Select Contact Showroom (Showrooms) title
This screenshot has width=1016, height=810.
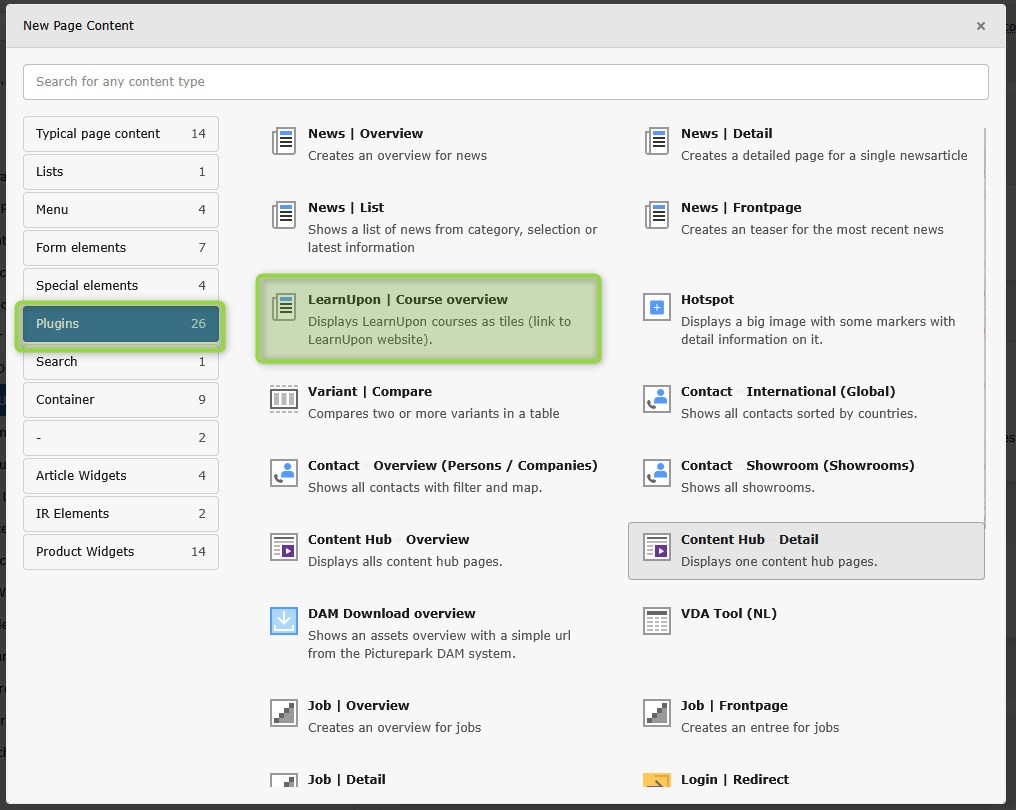tap(798, 465)
